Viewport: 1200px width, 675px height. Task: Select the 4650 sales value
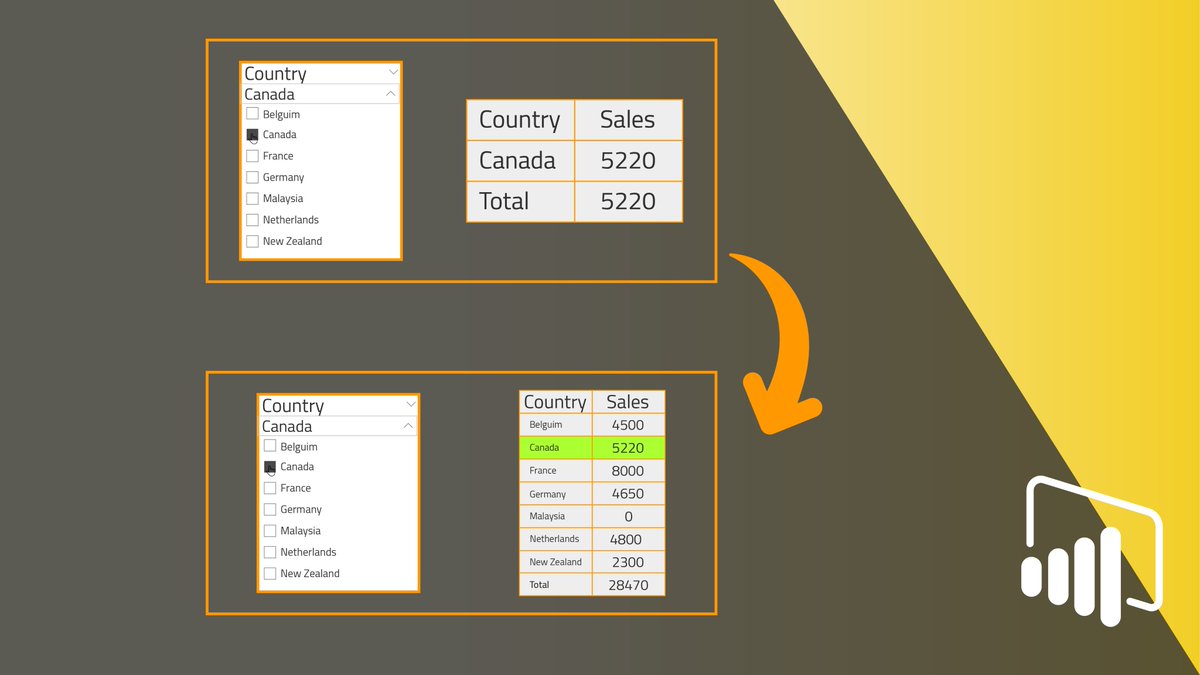click(628, 494)
